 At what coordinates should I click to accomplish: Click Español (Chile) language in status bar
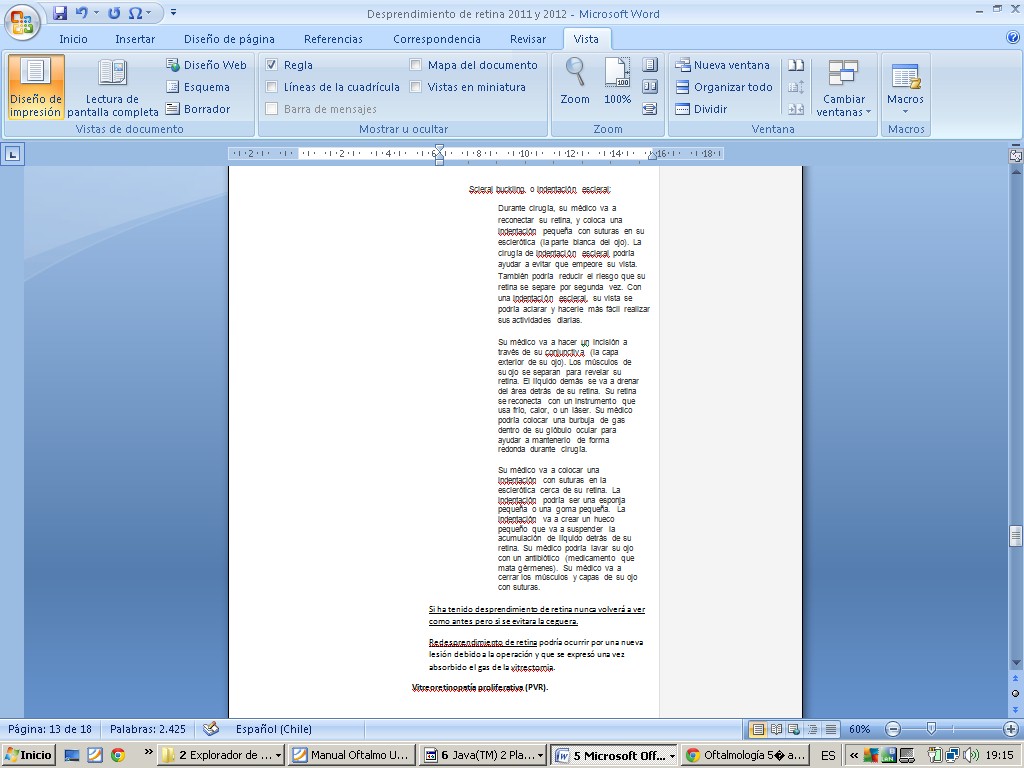[x=273, y=729]
